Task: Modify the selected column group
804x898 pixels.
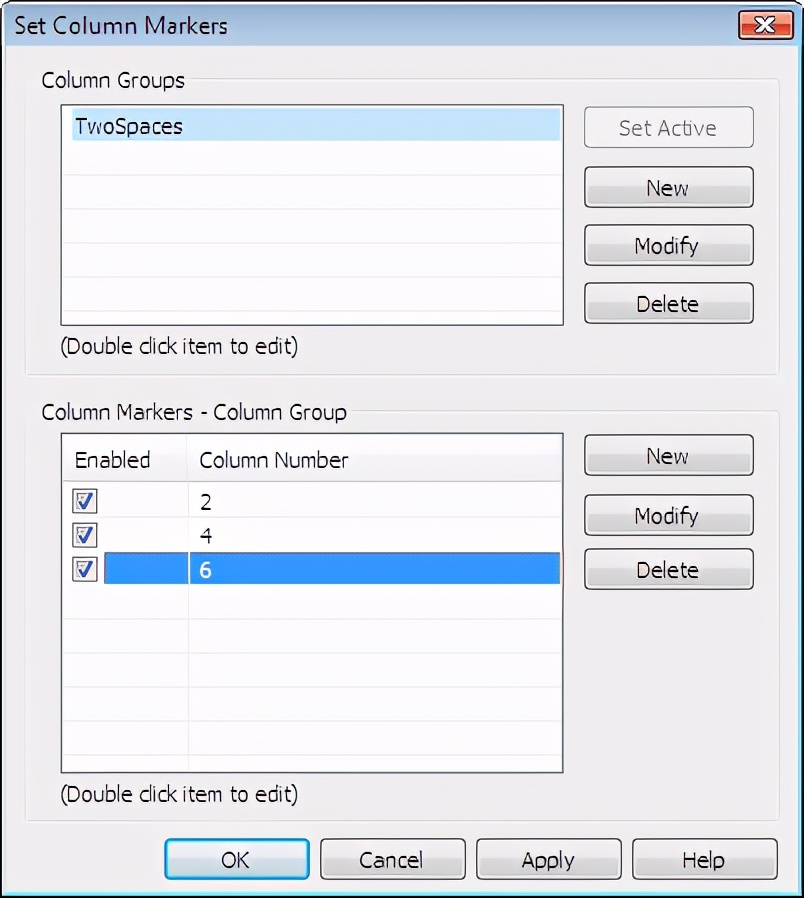Action: tap(668, 245)
